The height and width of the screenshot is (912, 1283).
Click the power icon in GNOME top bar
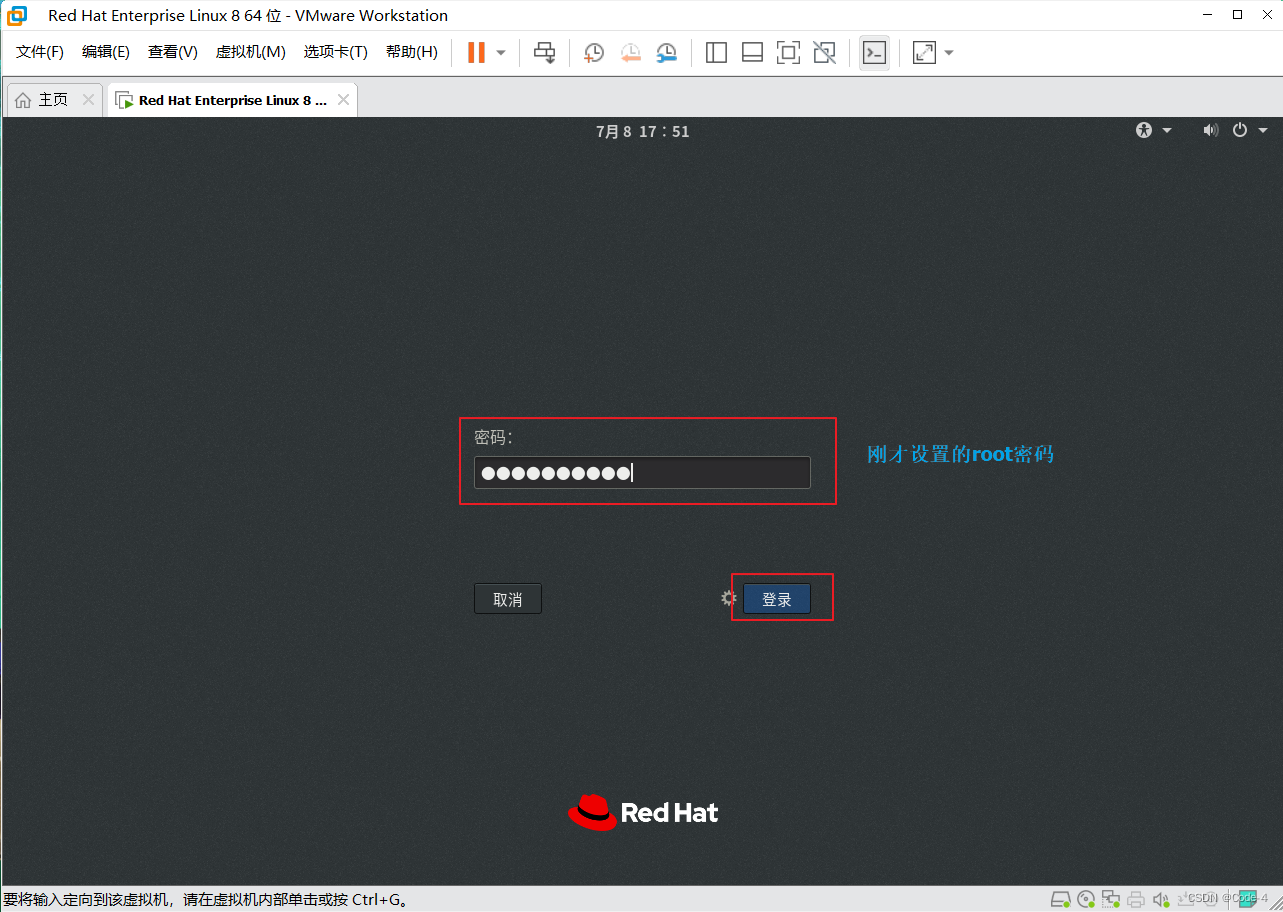tap(1240, 130)
